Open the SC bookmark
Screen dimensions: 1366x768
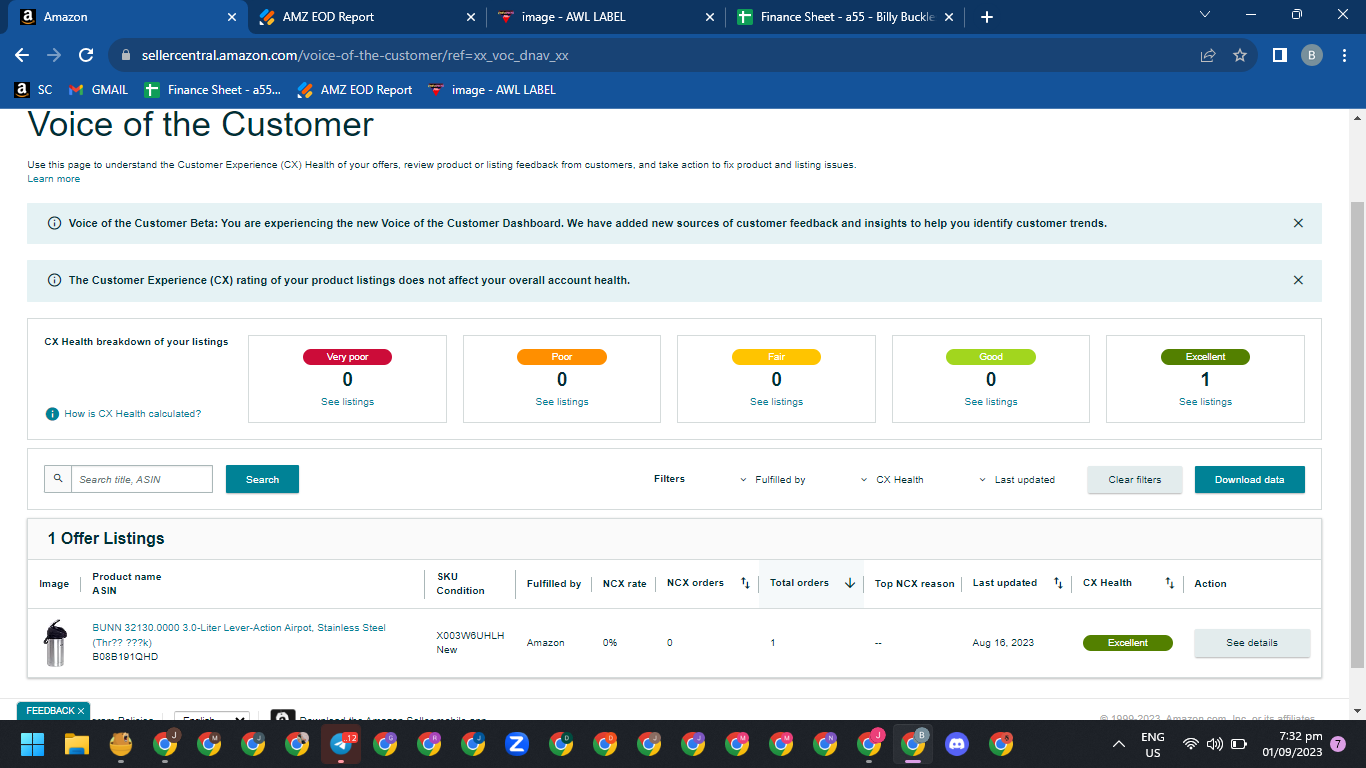point(33,90)
